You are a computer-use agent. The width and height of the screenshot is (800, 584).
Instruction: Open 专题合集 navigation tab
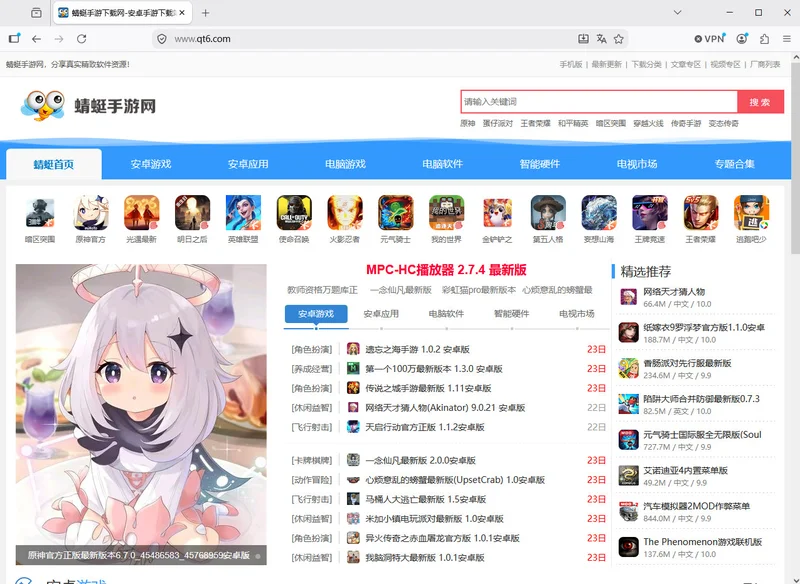(x=734, y=164)
